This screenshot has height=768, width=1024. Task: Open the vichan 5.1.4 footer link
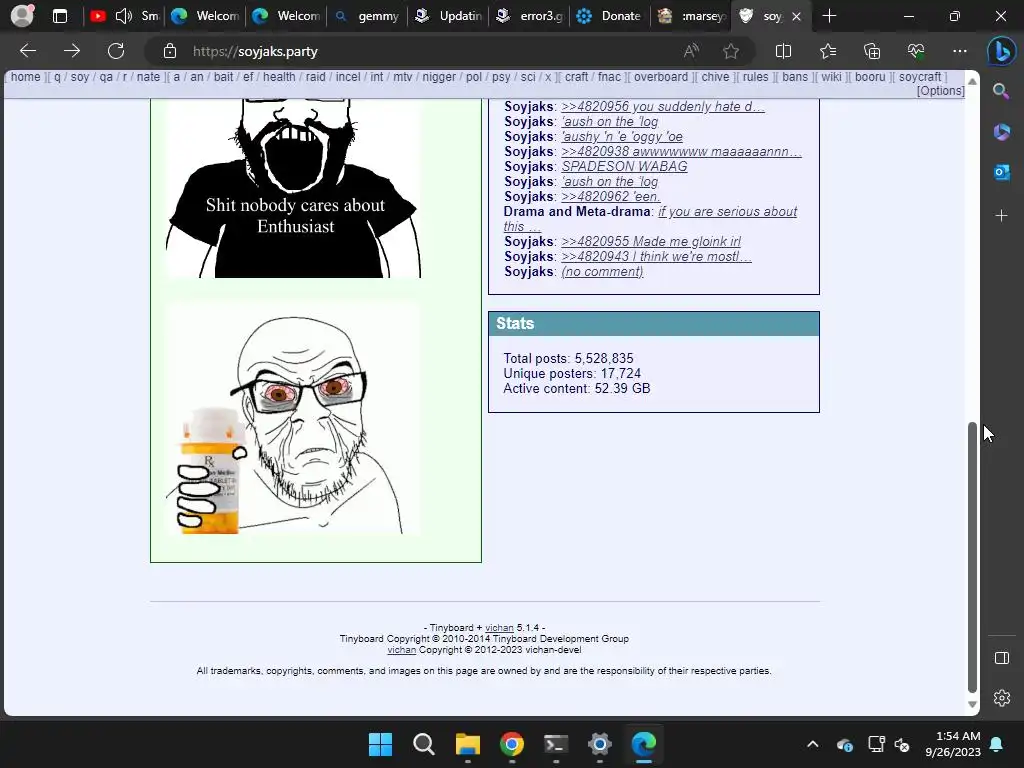pos(499,628)
